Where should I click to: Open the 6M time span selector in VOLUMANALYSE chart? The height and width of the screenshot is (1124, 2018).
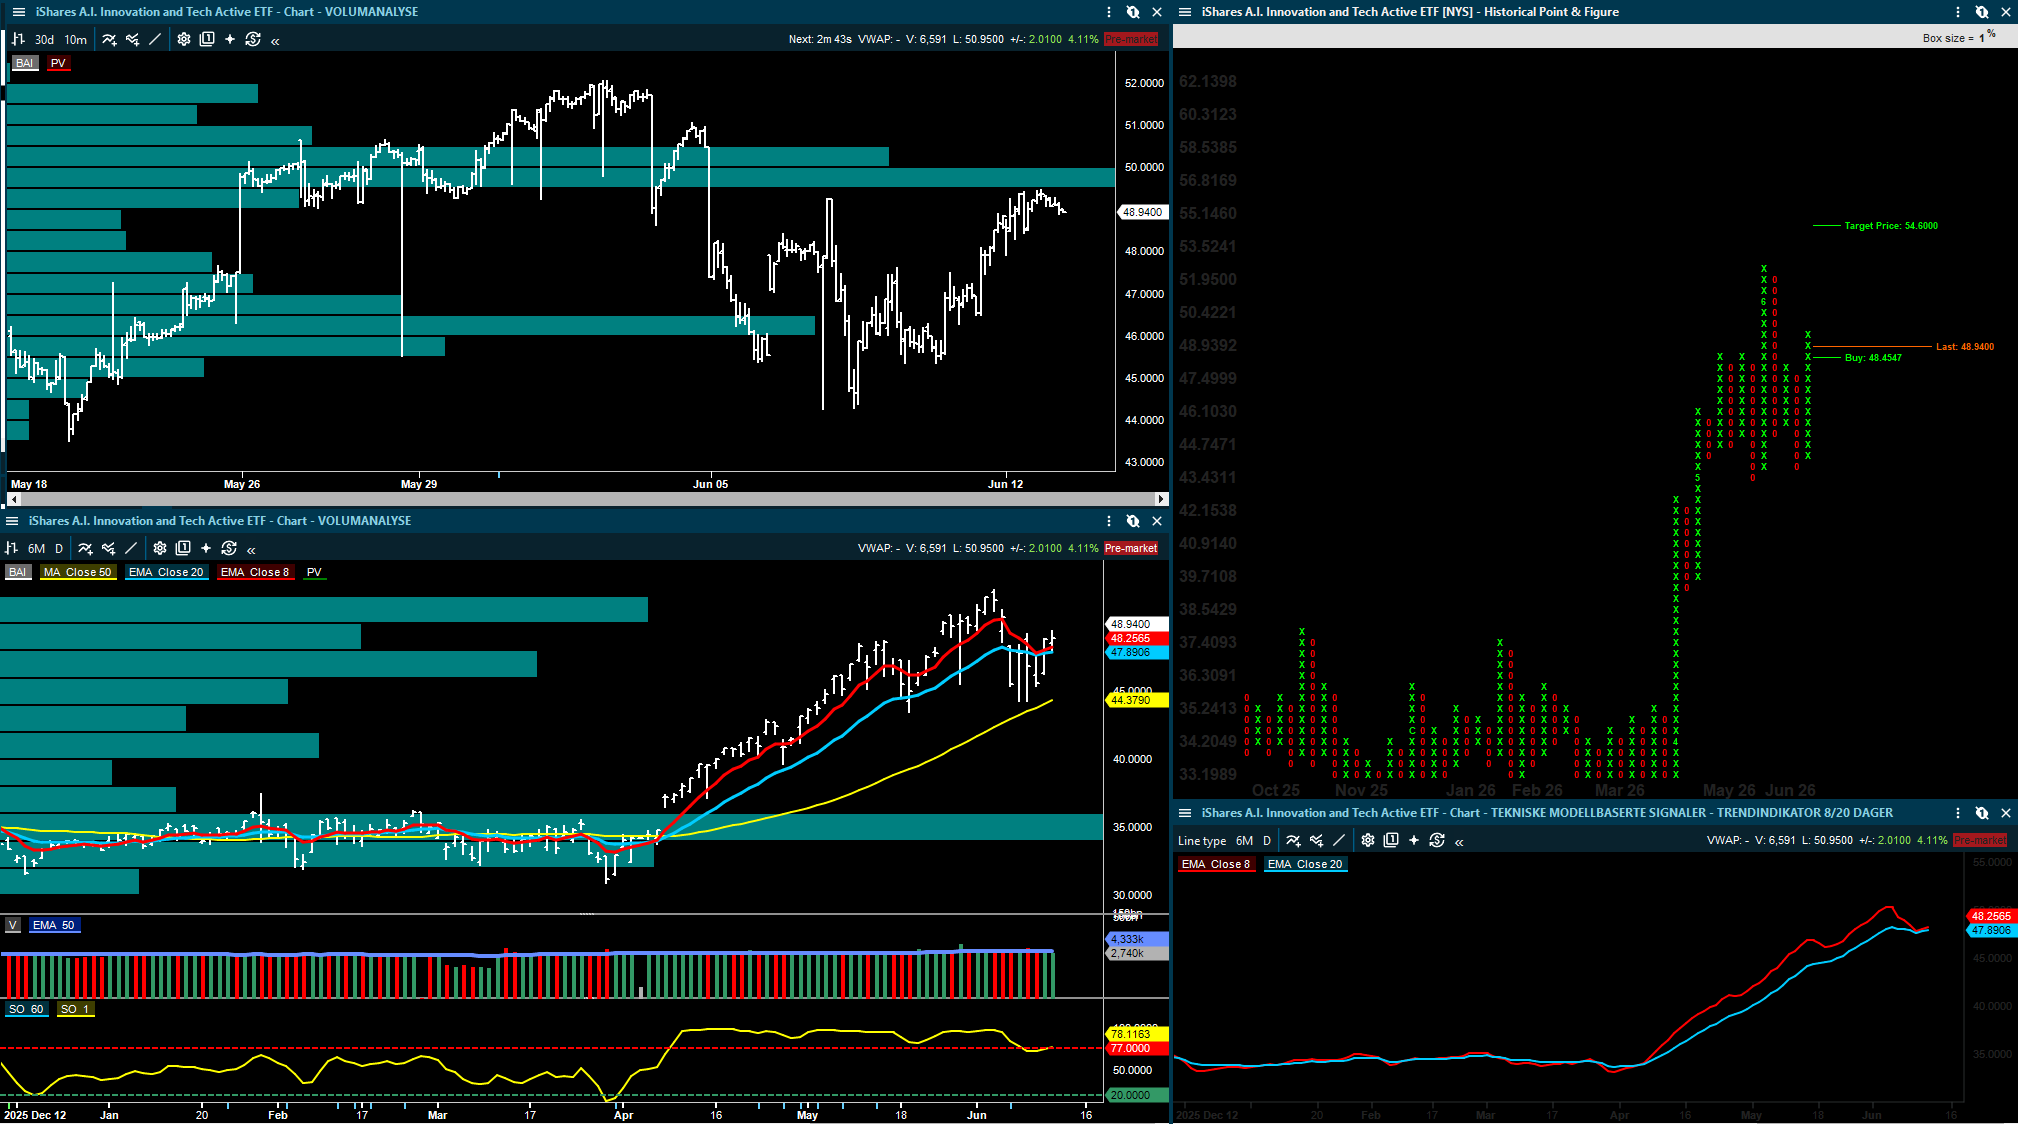(x=37, y=549)
